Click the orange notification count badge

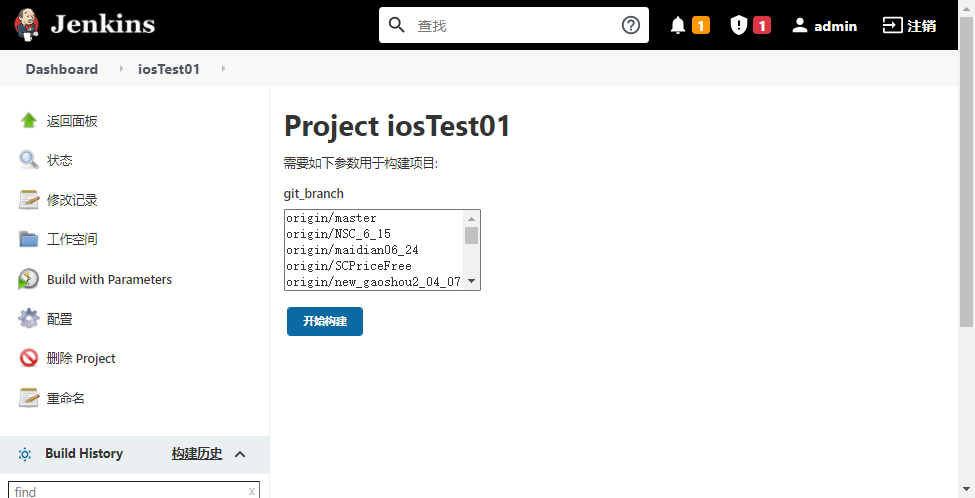click(x=701, y=25)
